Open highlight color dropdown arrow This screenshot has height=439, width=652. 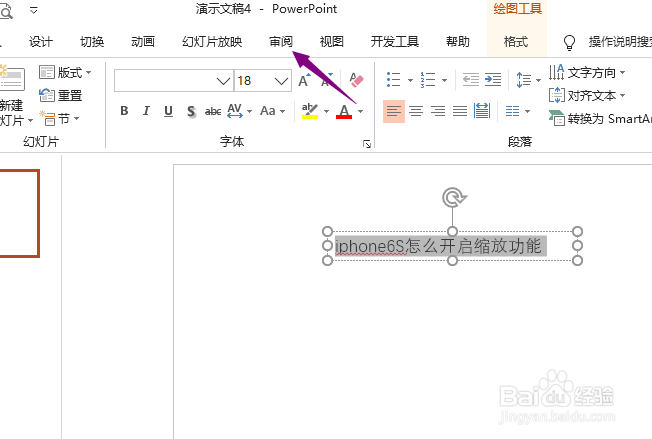click(x=326, y=111)
